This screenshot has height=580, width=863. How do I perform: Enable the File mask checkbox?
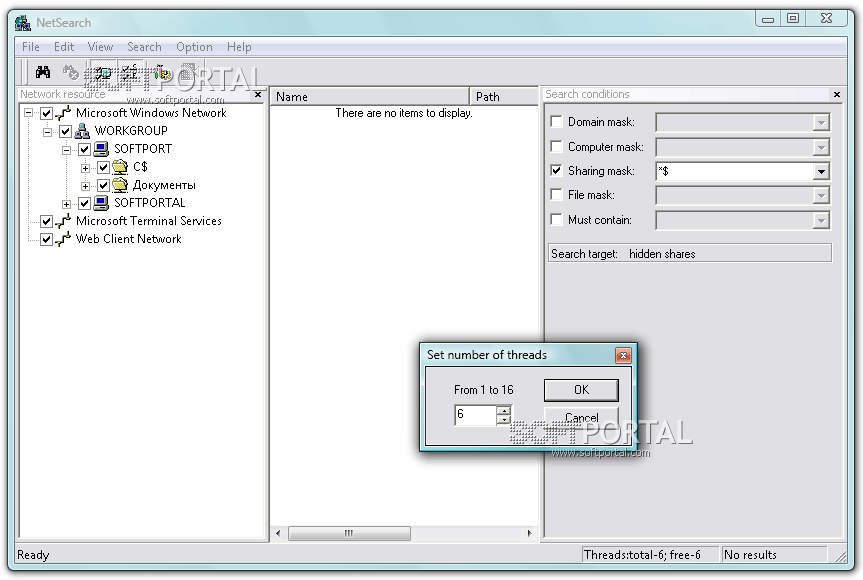tap(556, 195)
